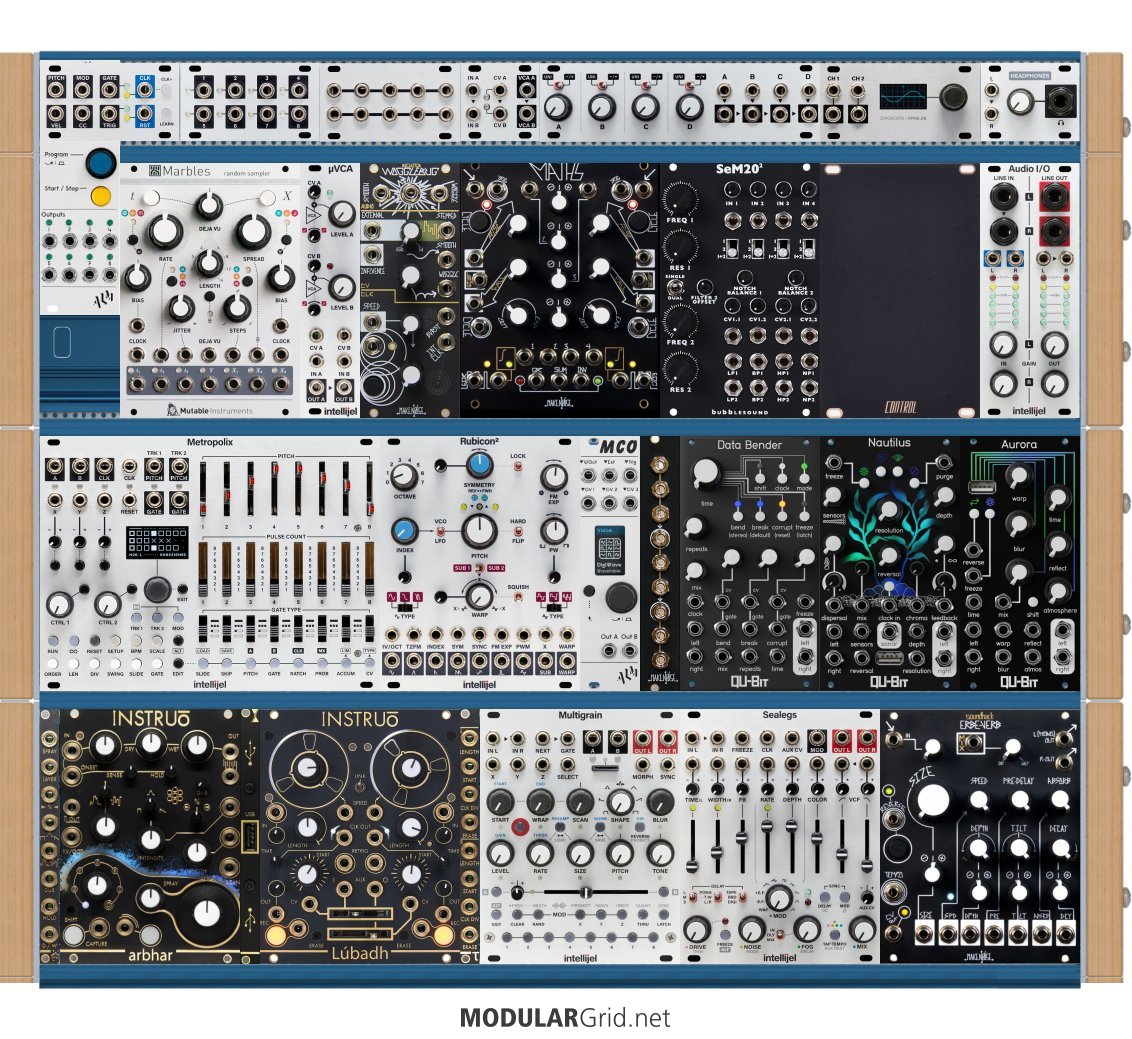Tap the Multigrain LATCH button
The image size is (1132, 1039).
663,916
